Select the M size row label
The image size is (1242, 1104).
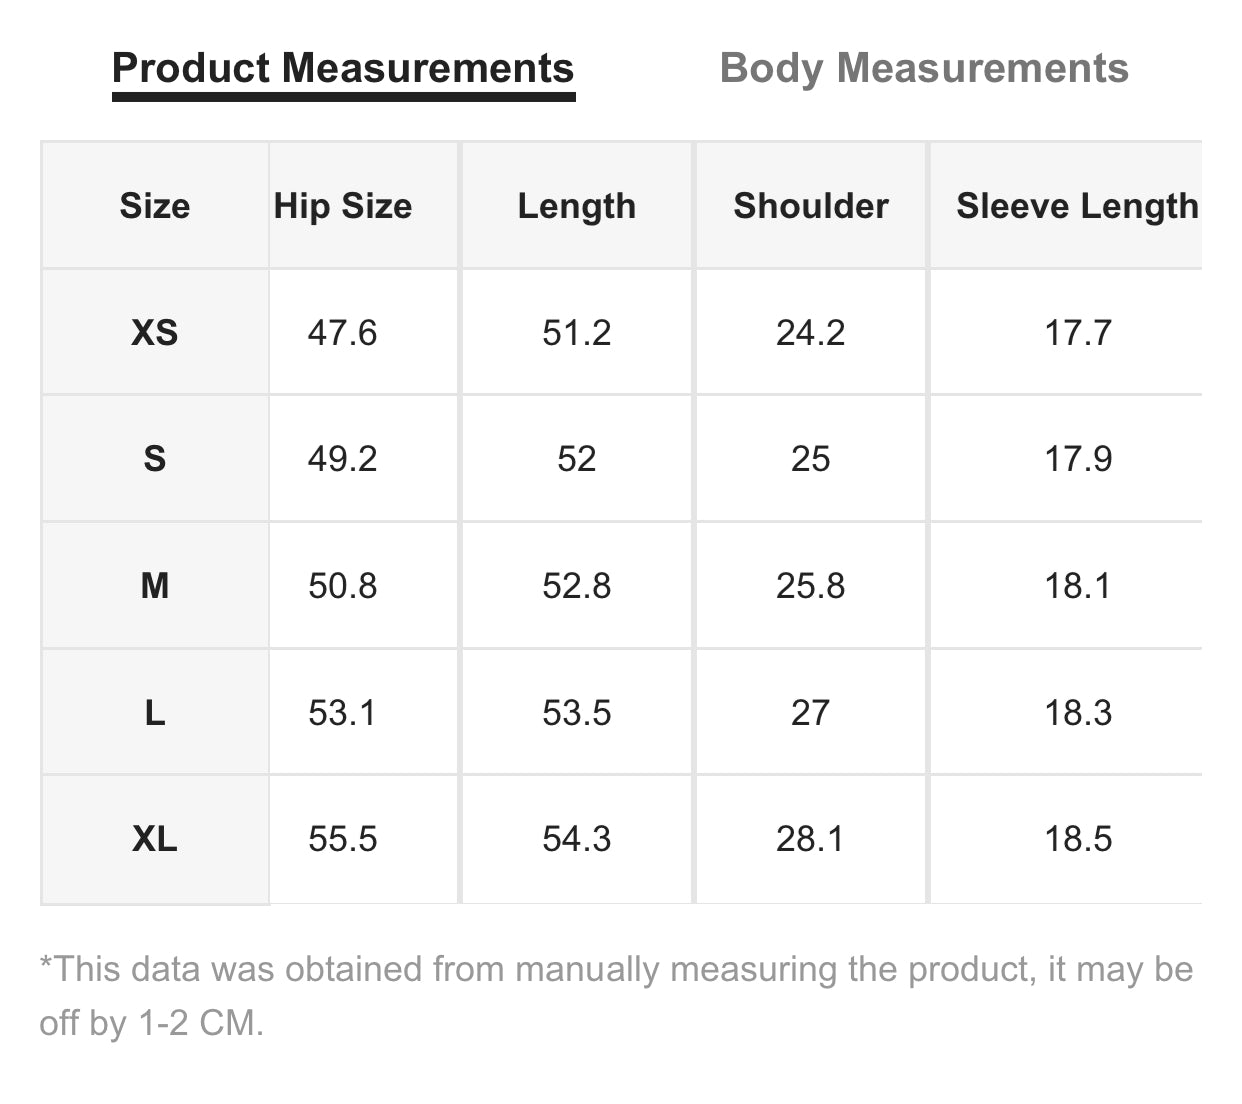pyautogui.click(x=155, y=585)
